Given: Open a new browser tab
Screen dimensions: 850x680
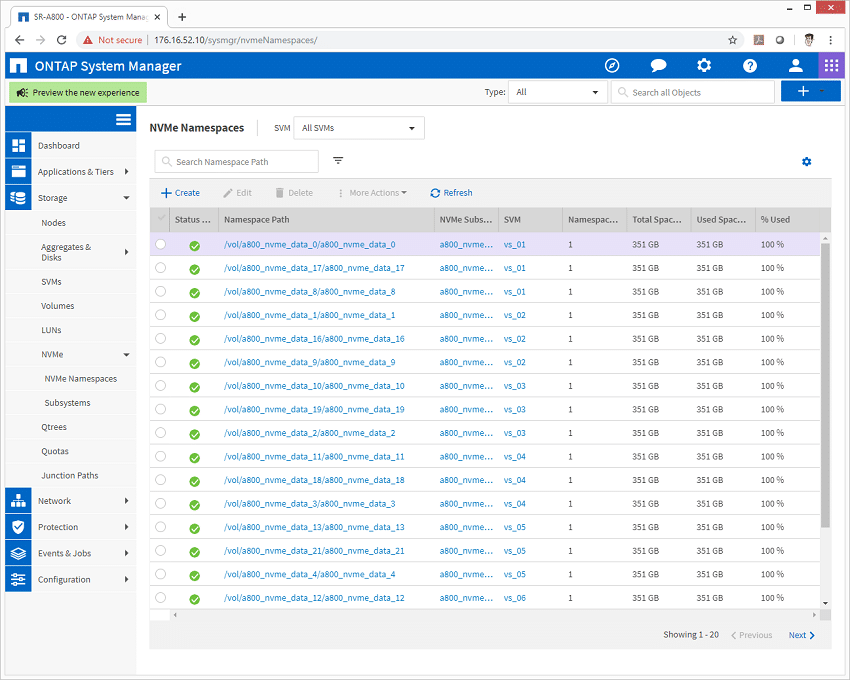Looking at the screenshot, I should [x=182, y=17].
